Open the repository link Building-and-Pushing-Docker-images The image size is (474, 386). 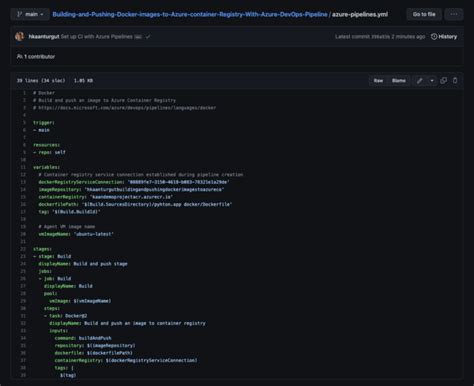(190, 14)
